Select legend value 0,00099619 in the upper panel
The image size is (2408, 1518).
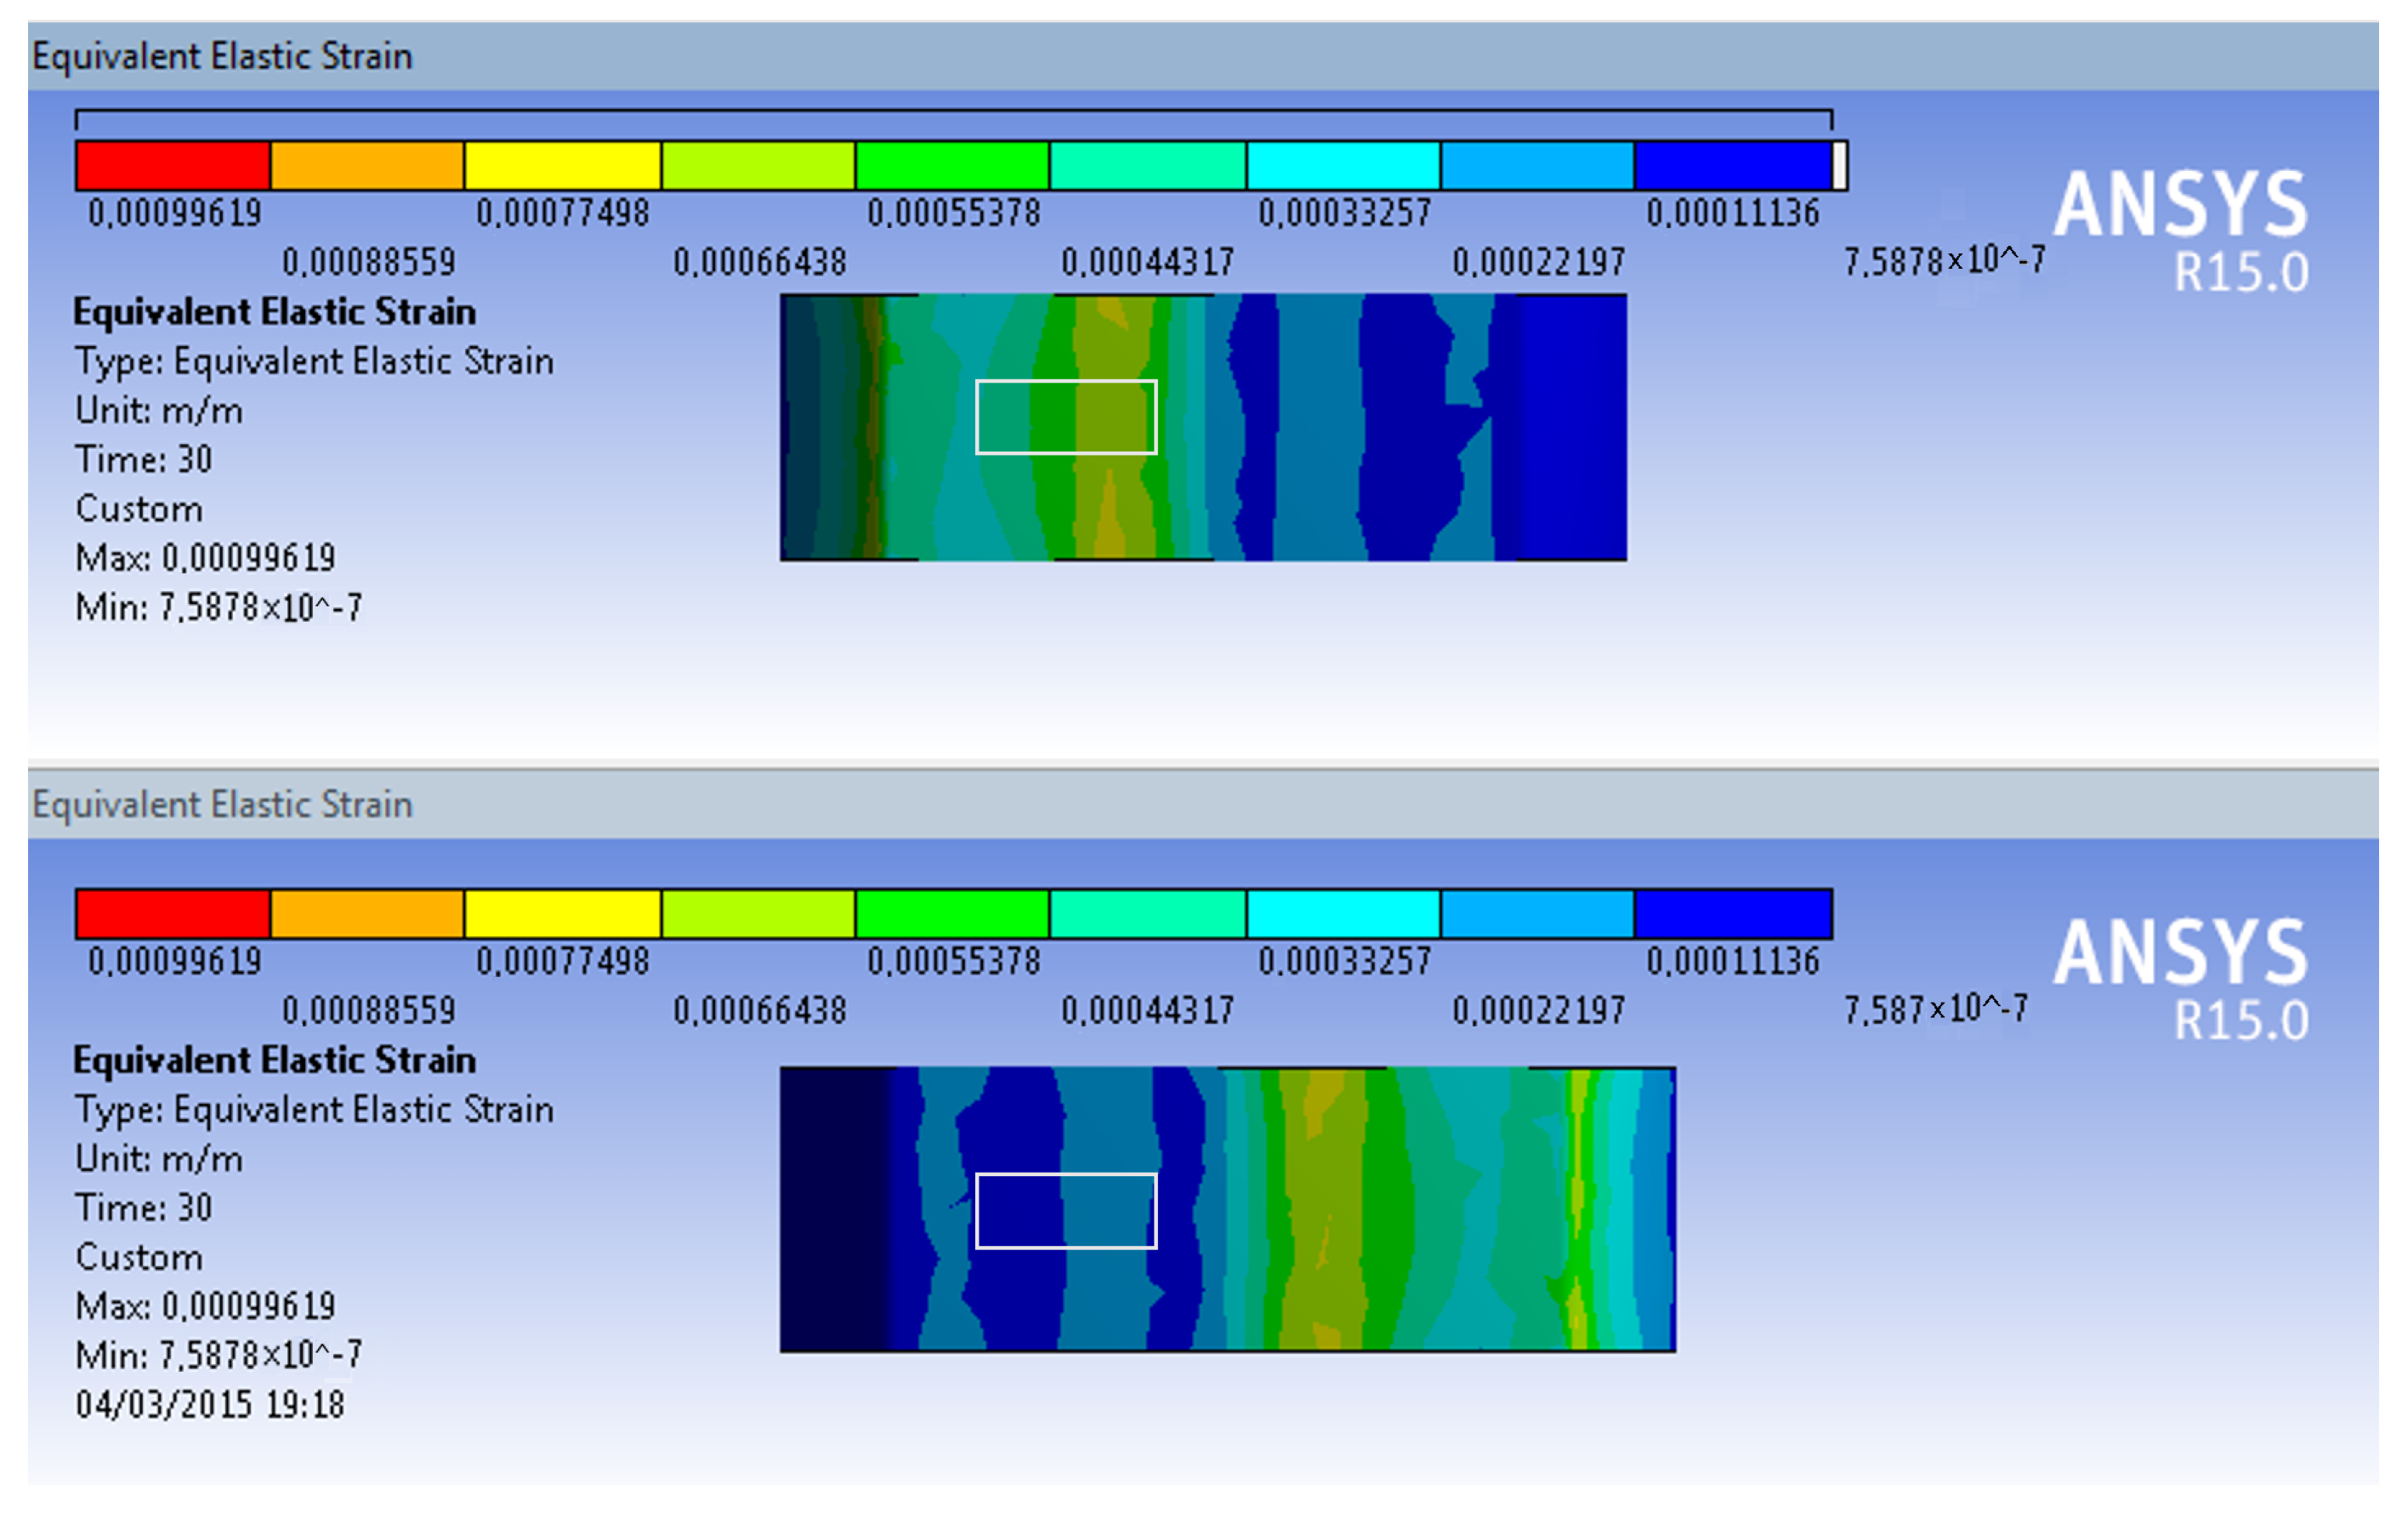pos(175,213)
